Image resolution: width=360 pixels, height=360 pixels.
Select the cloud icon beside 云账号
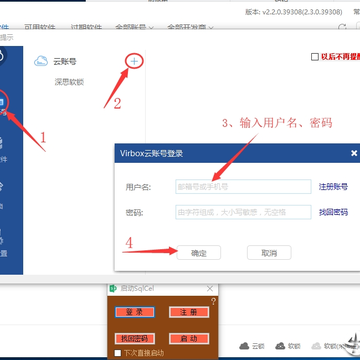[41, 61]
